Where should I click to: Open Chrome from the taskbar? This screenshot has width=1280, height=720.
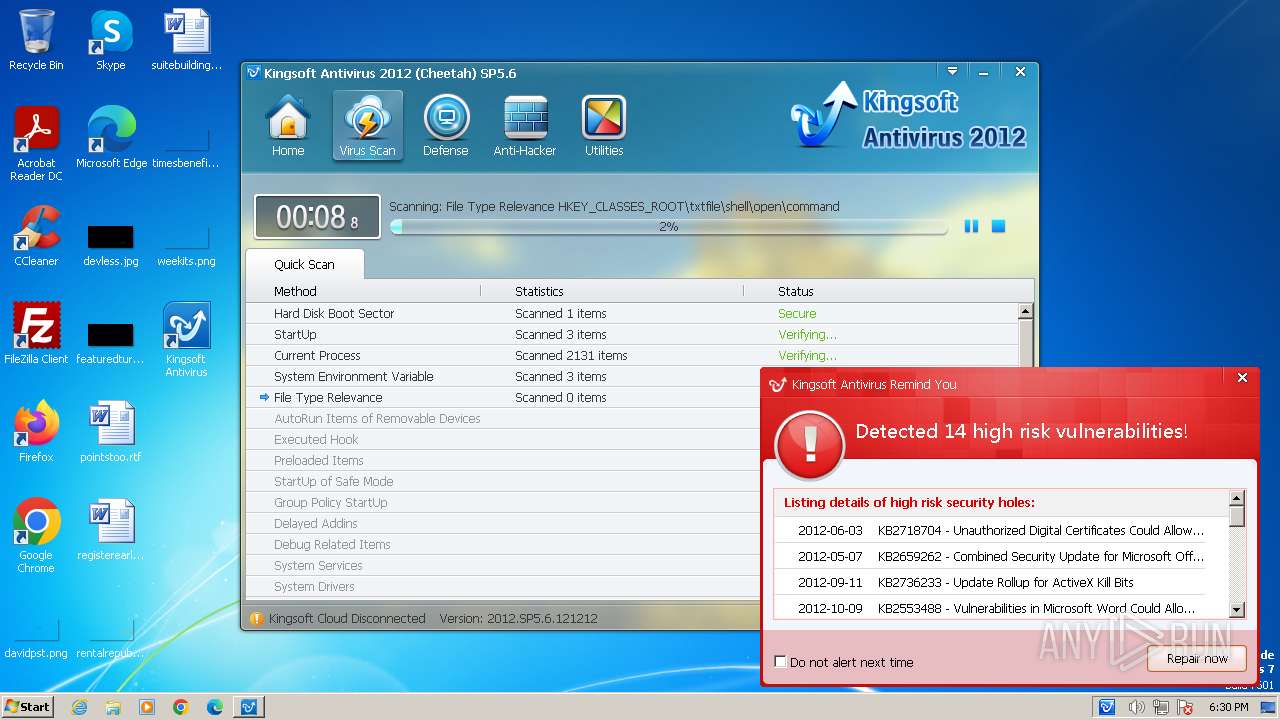pyautogui.click(x=181, y=707)
